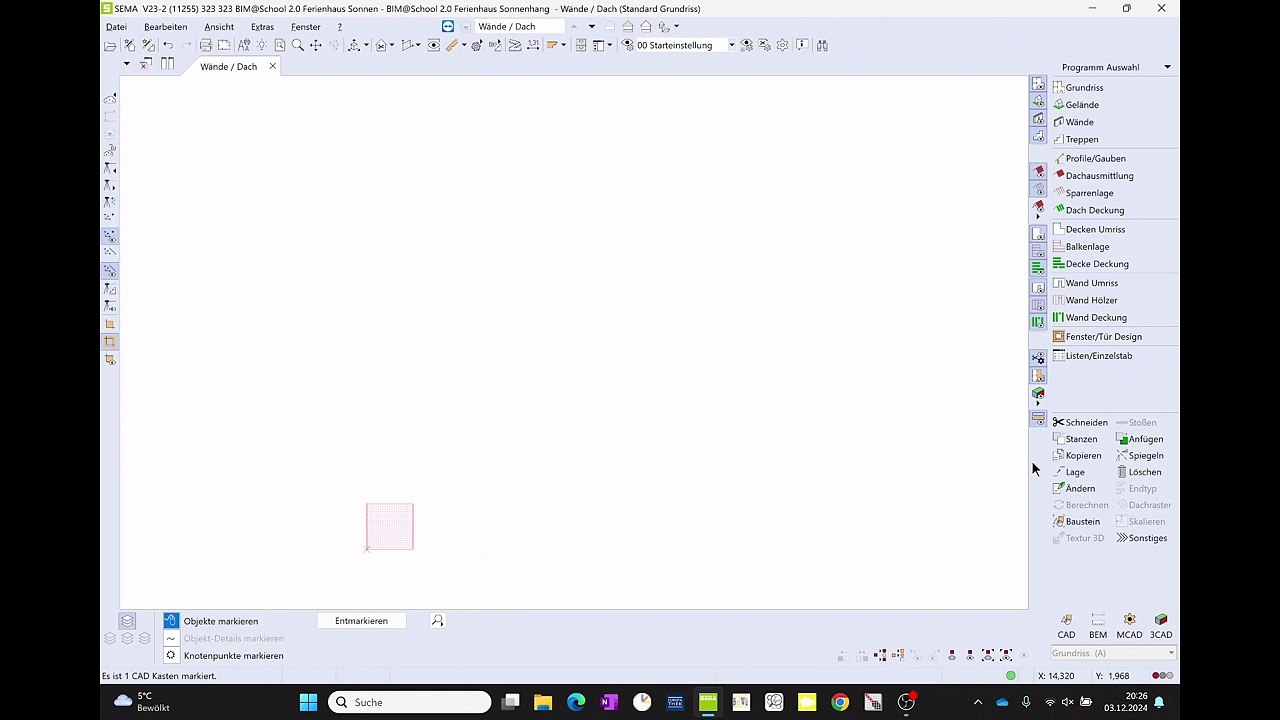
Task: Close the Wände / Dach tab
Action: (x=272, y=66)
